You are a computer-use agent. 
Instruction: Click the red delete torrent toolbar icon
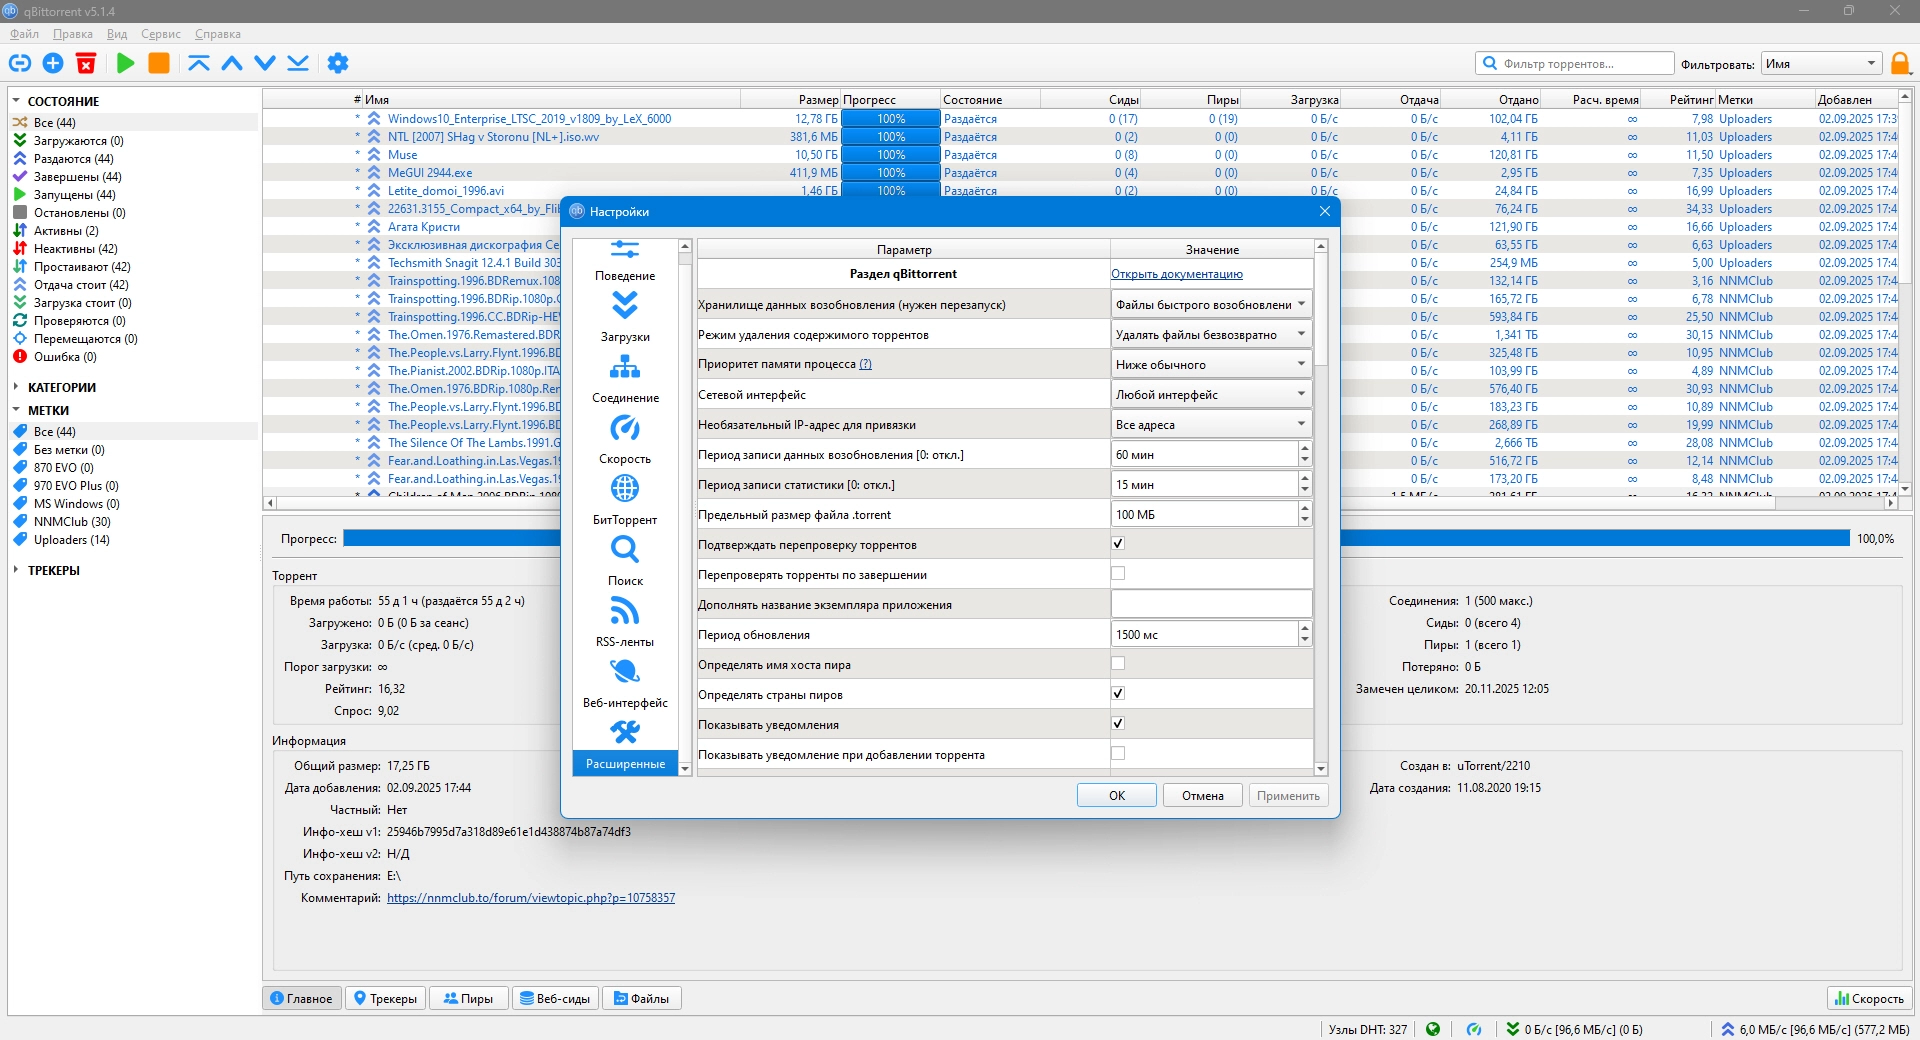(x=86, y=63)
